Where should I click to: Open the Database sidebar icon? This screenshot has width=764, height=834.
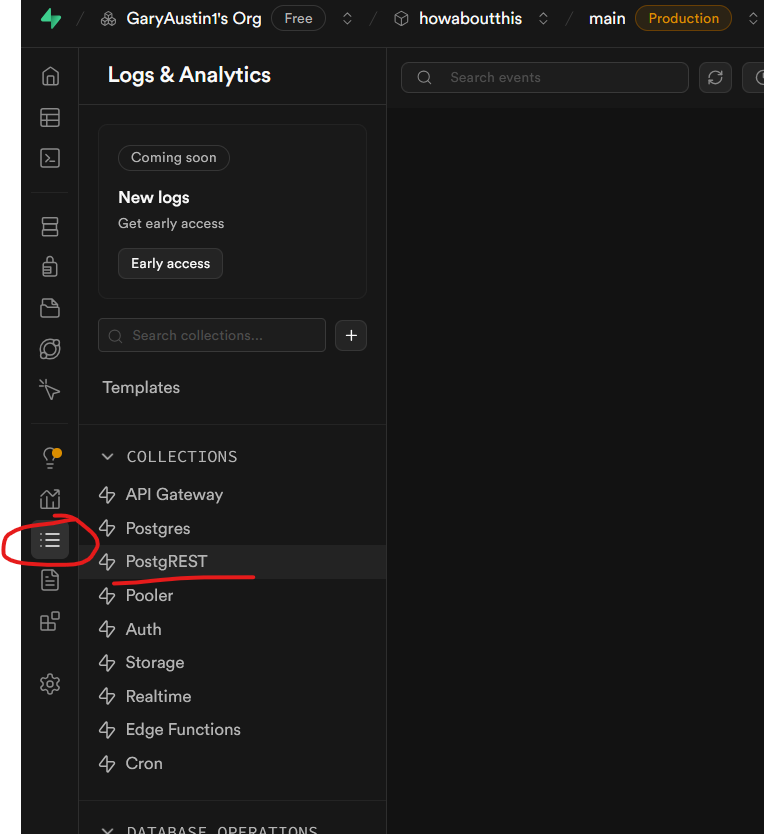50,227
